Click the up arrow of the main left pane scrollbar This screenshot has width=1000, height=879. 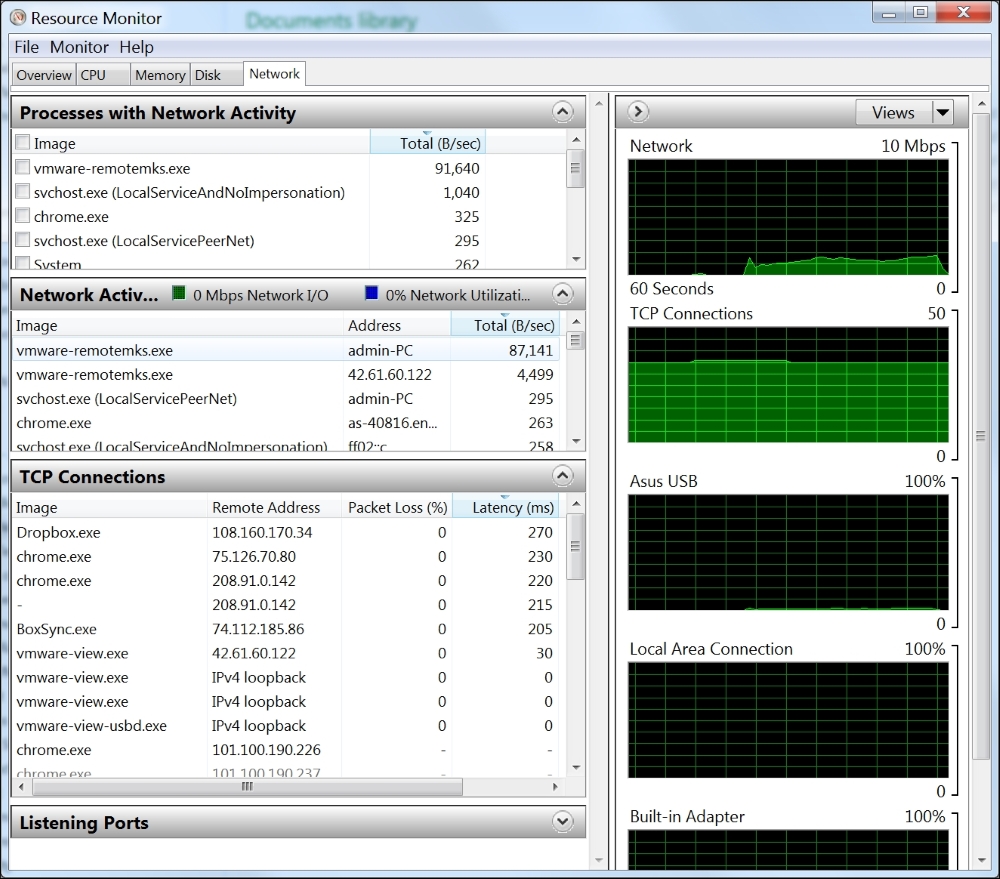click(x=598, y=103)
